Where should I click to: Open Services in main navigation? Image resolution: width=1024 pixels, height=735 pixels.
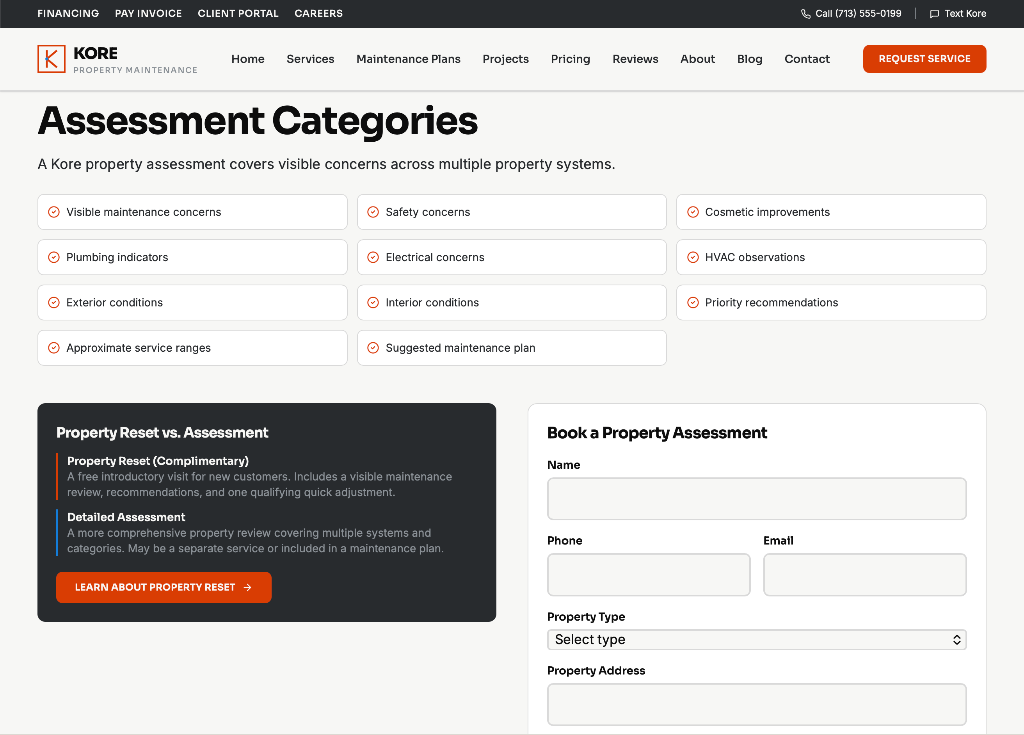click(310, 59)
